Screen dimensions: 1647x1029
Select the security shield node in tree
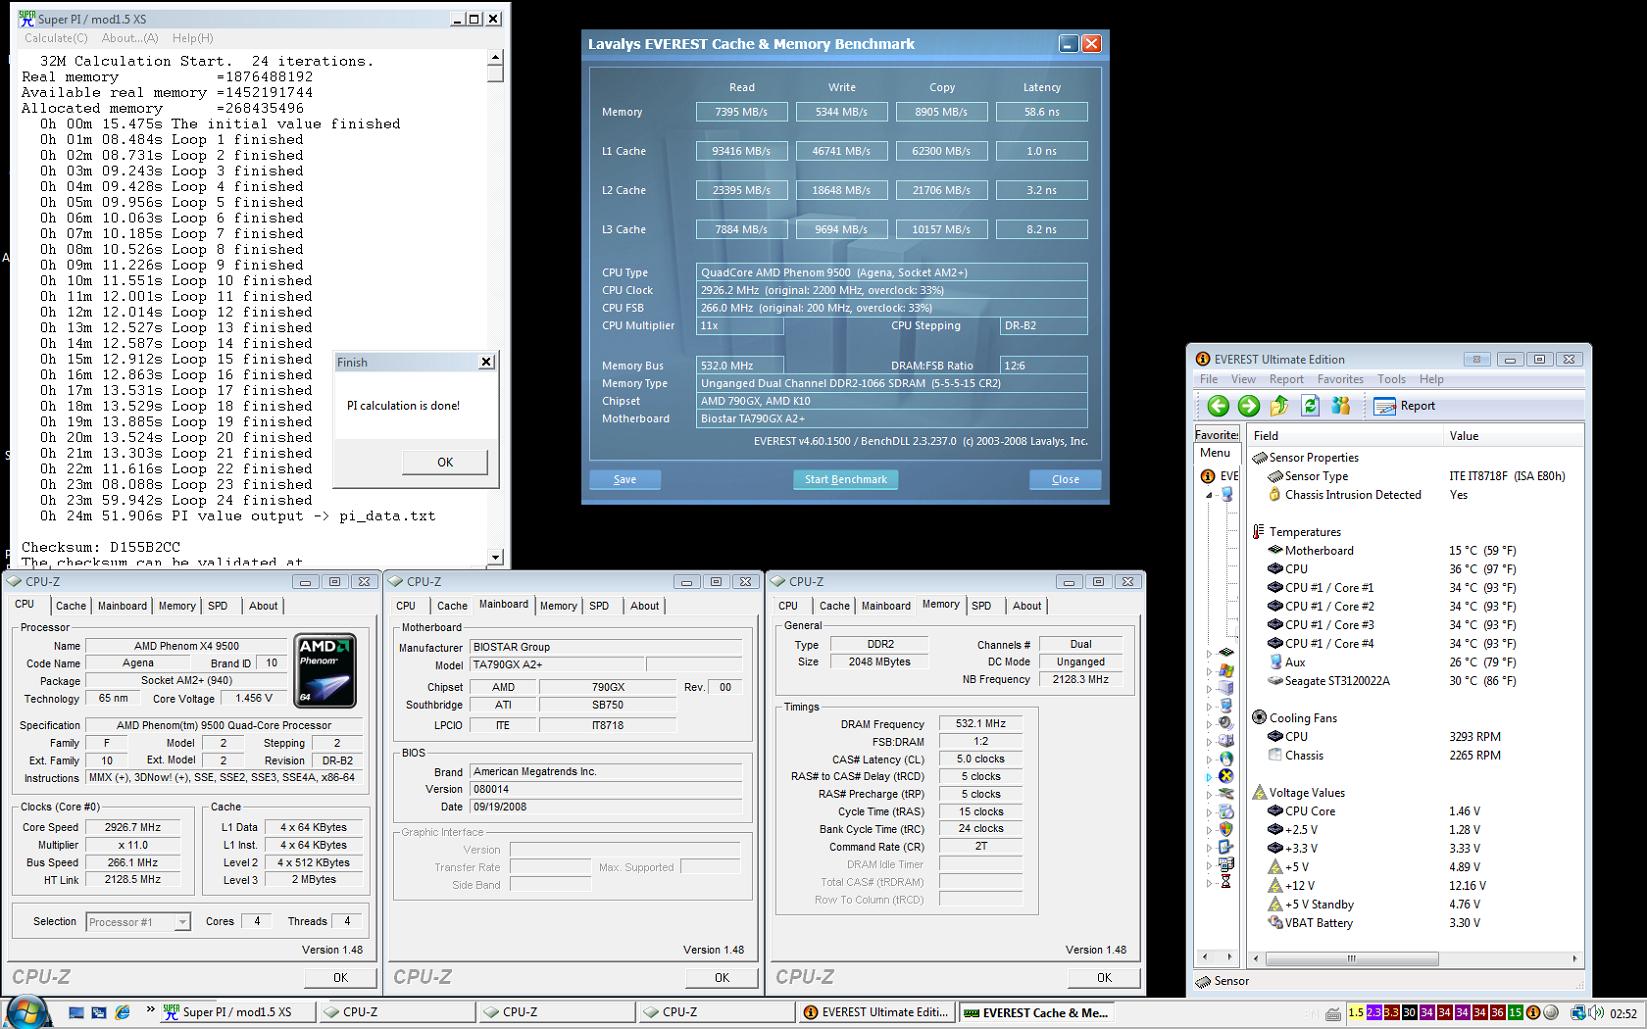click(1226, 829)
